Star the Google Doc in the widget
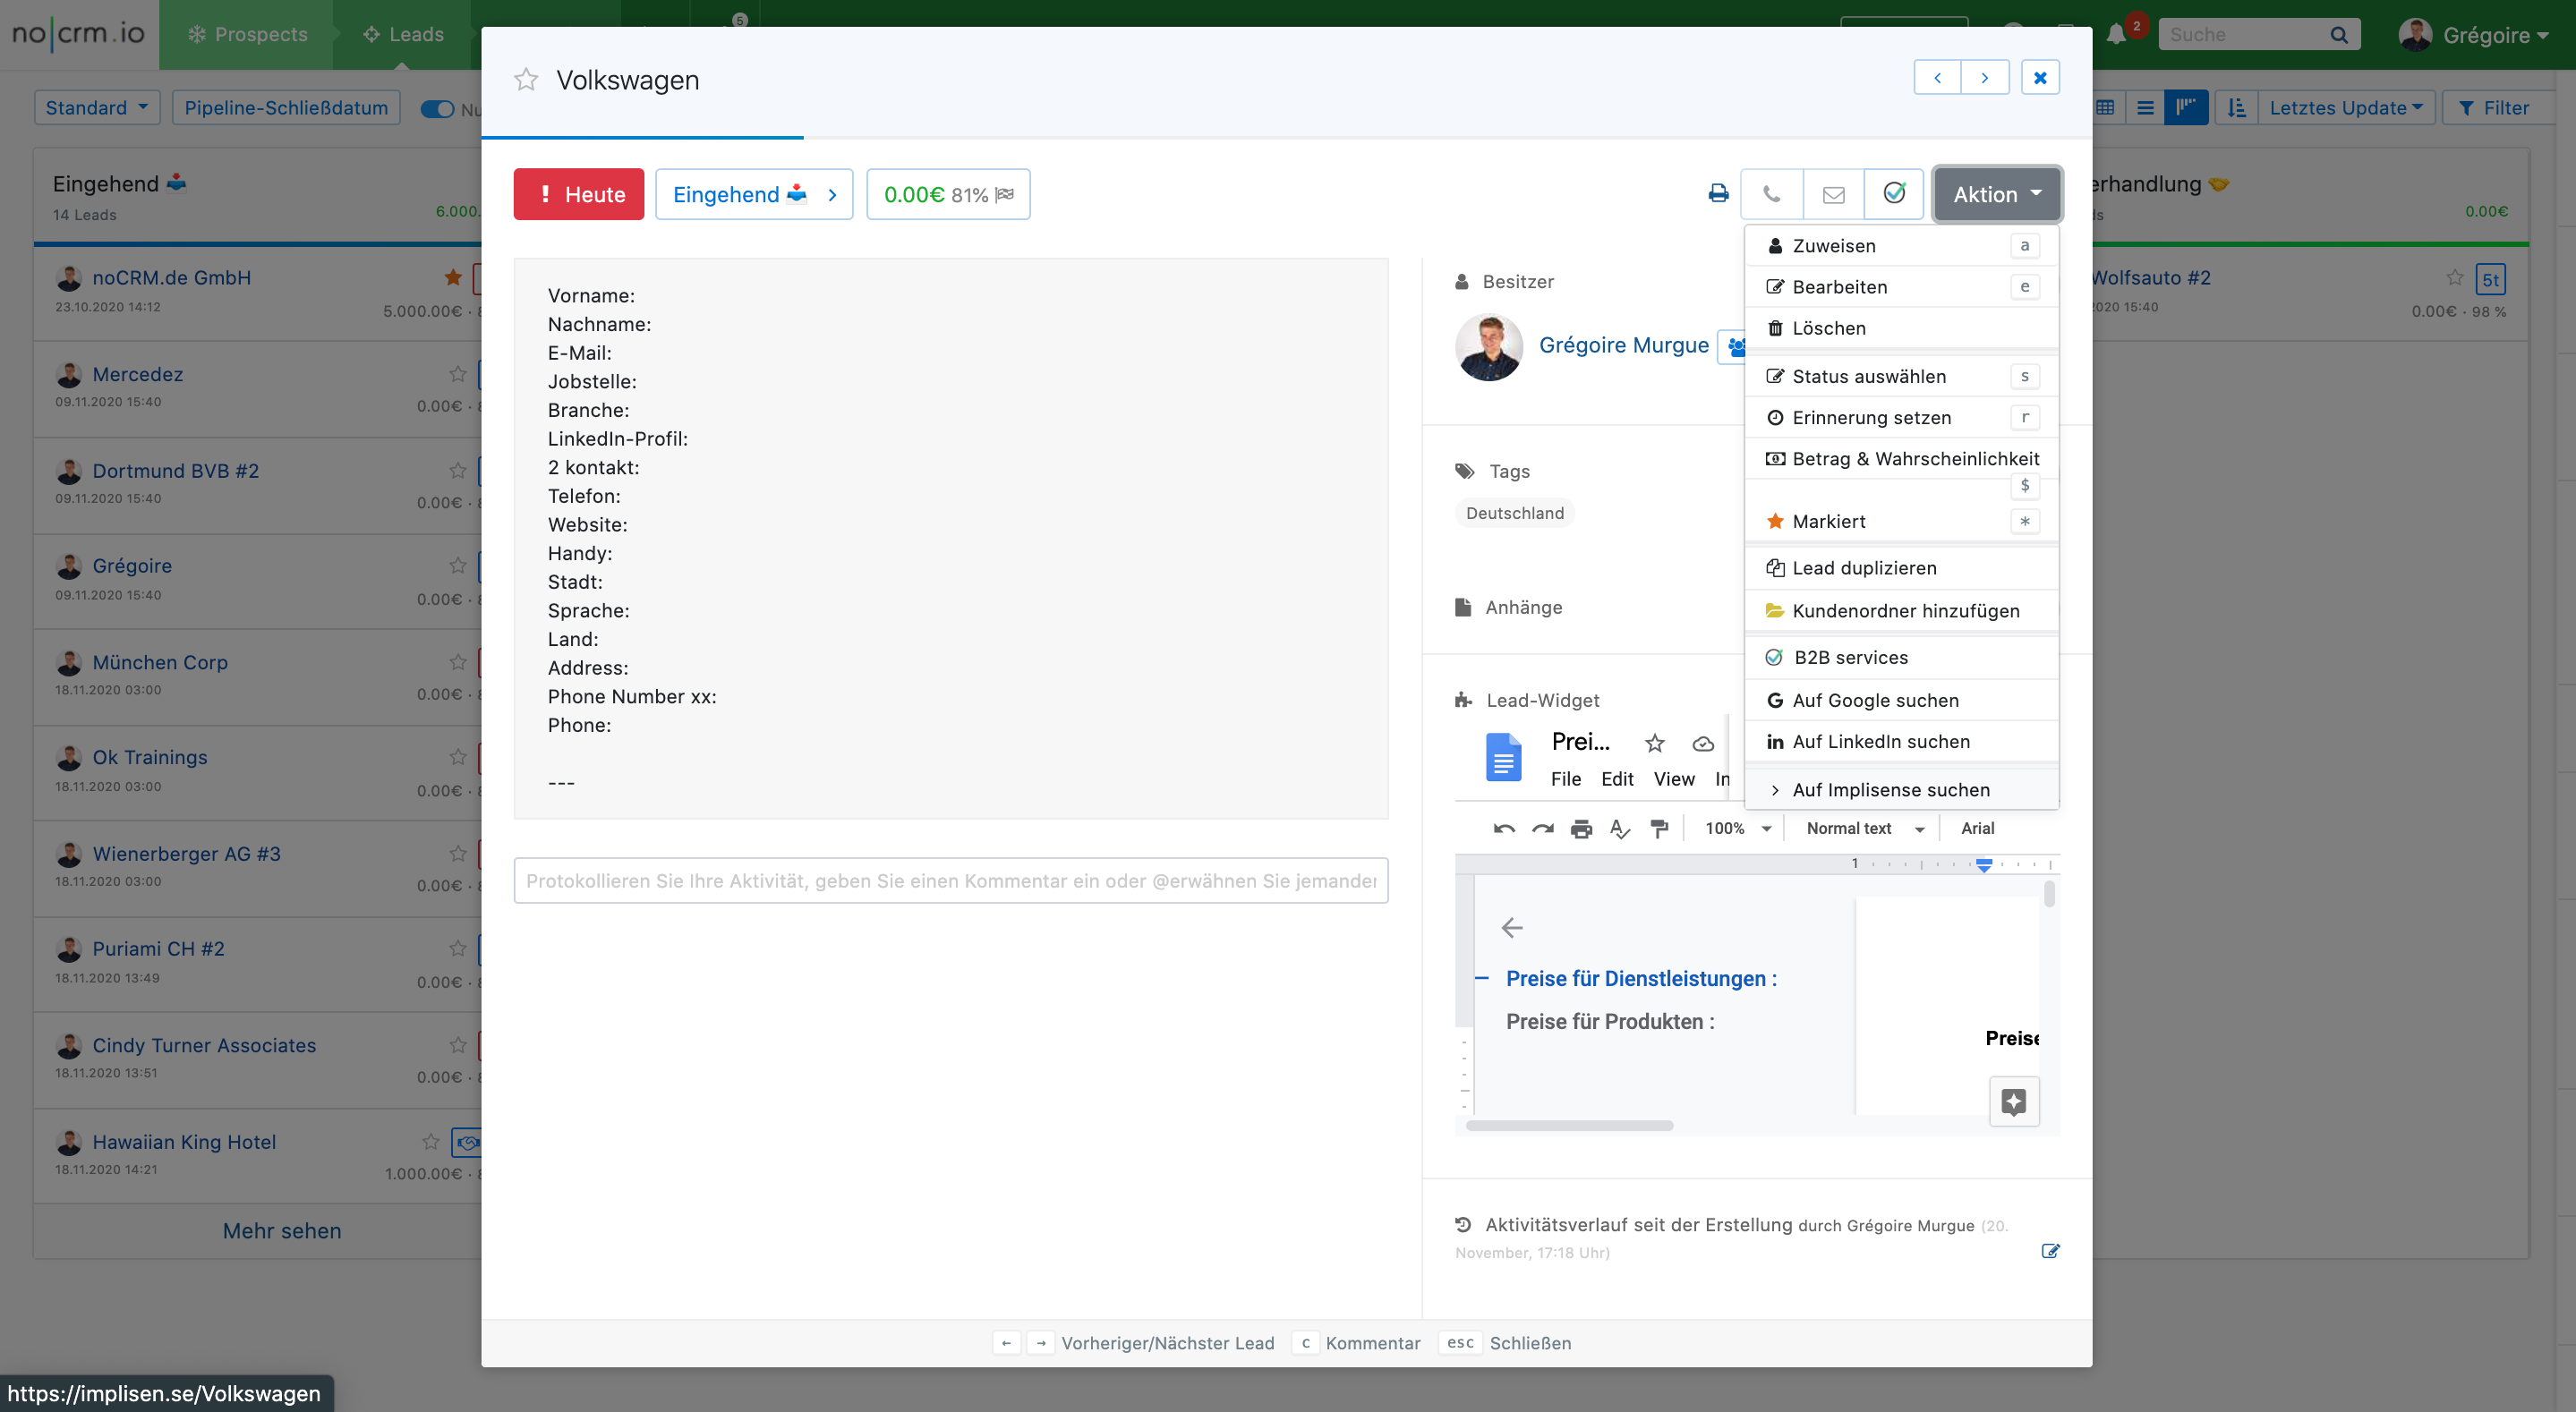This screenshot has width=2576, height=1412. [x=1655, y=743]
